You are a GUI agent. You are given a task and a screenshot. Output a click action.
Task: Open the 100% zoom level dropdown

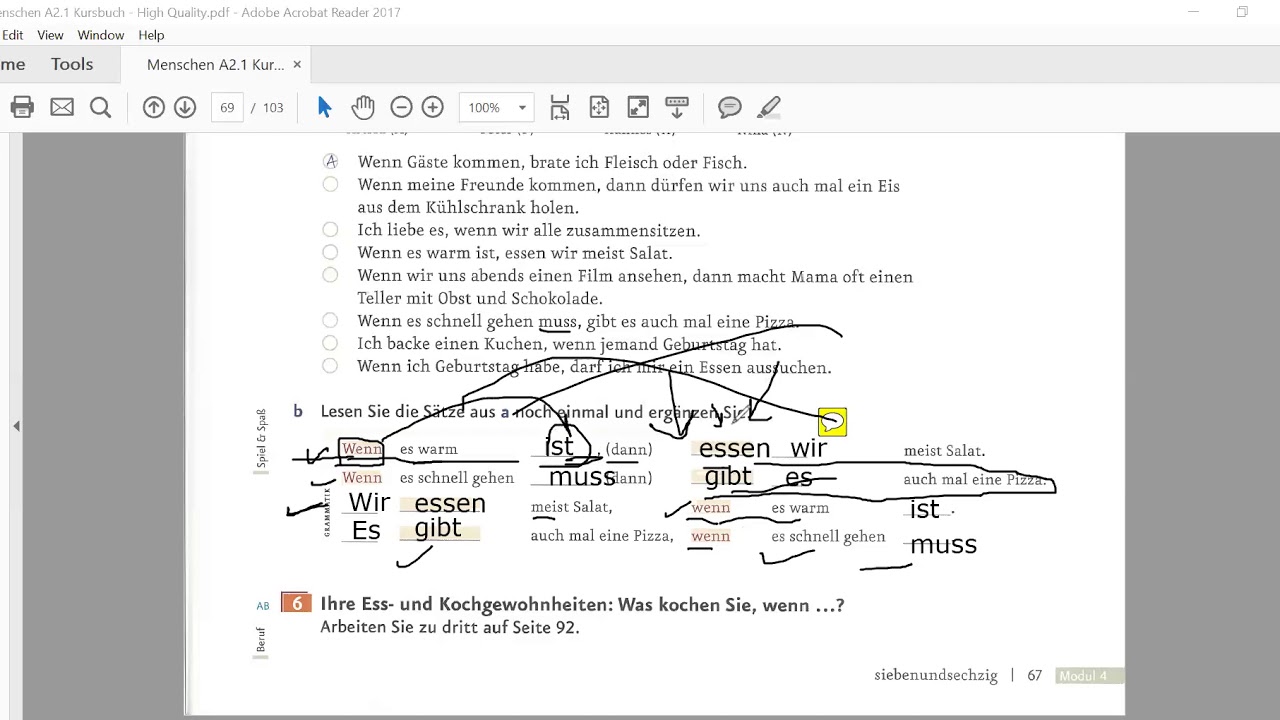(496, 107)
